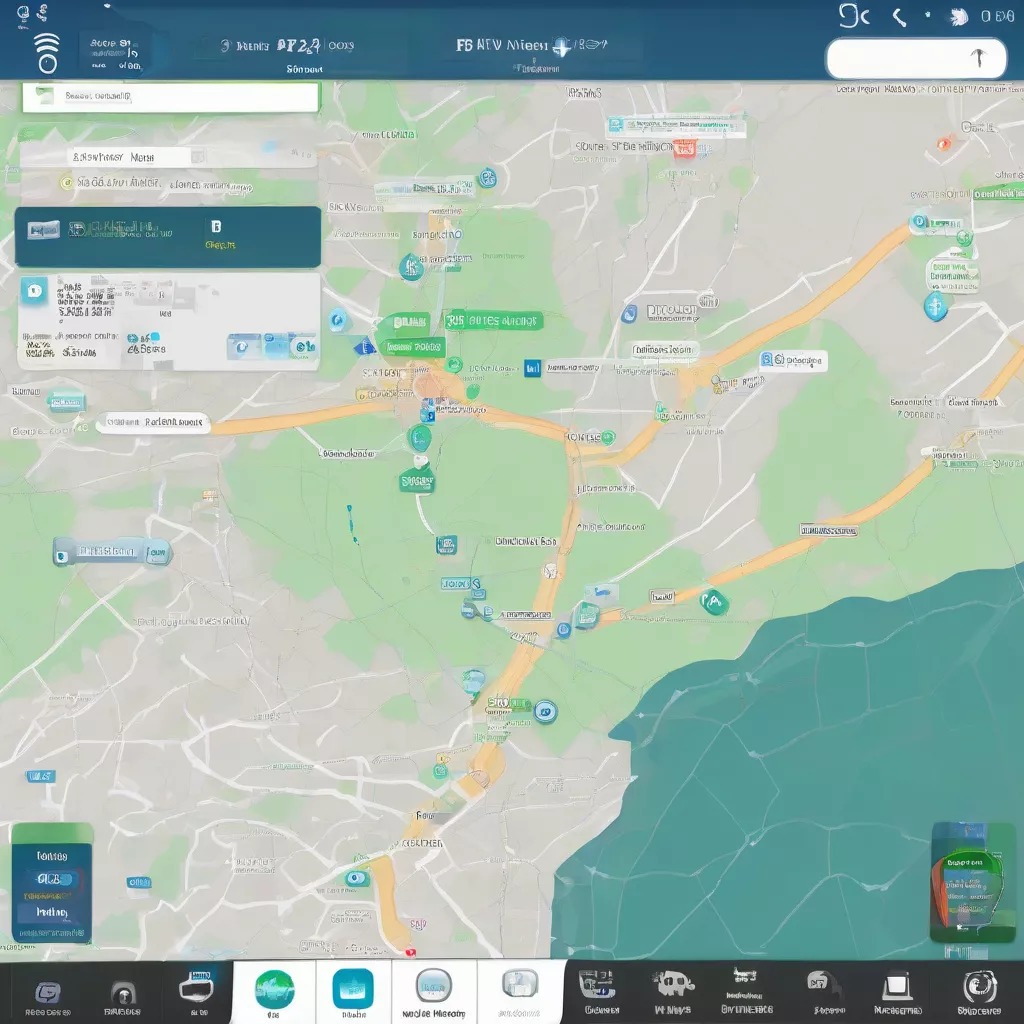This screenshot has height=1024, width=1024.
Task: Expand the green-outlined bar at top left
Action: [170, 98]
